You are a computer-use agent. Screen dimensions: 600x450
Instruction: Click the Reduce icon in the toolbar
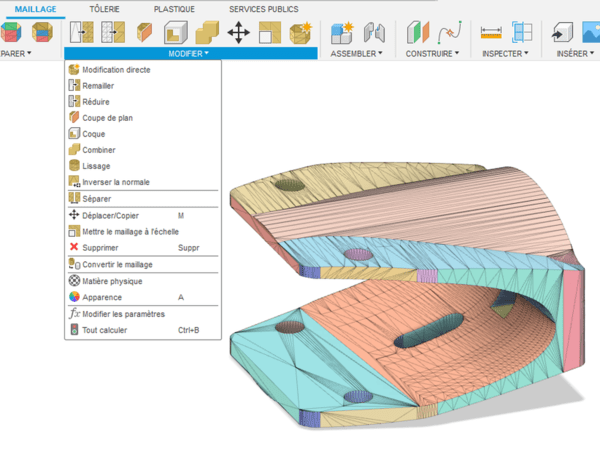point(113,32)
